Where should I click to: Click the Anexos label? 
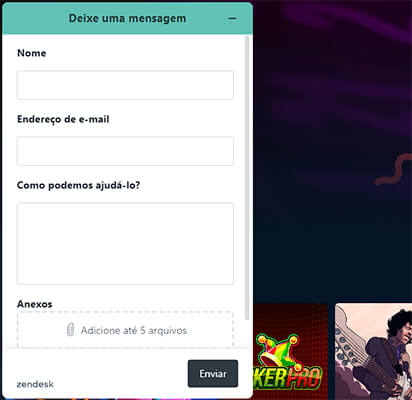[35, 304]
